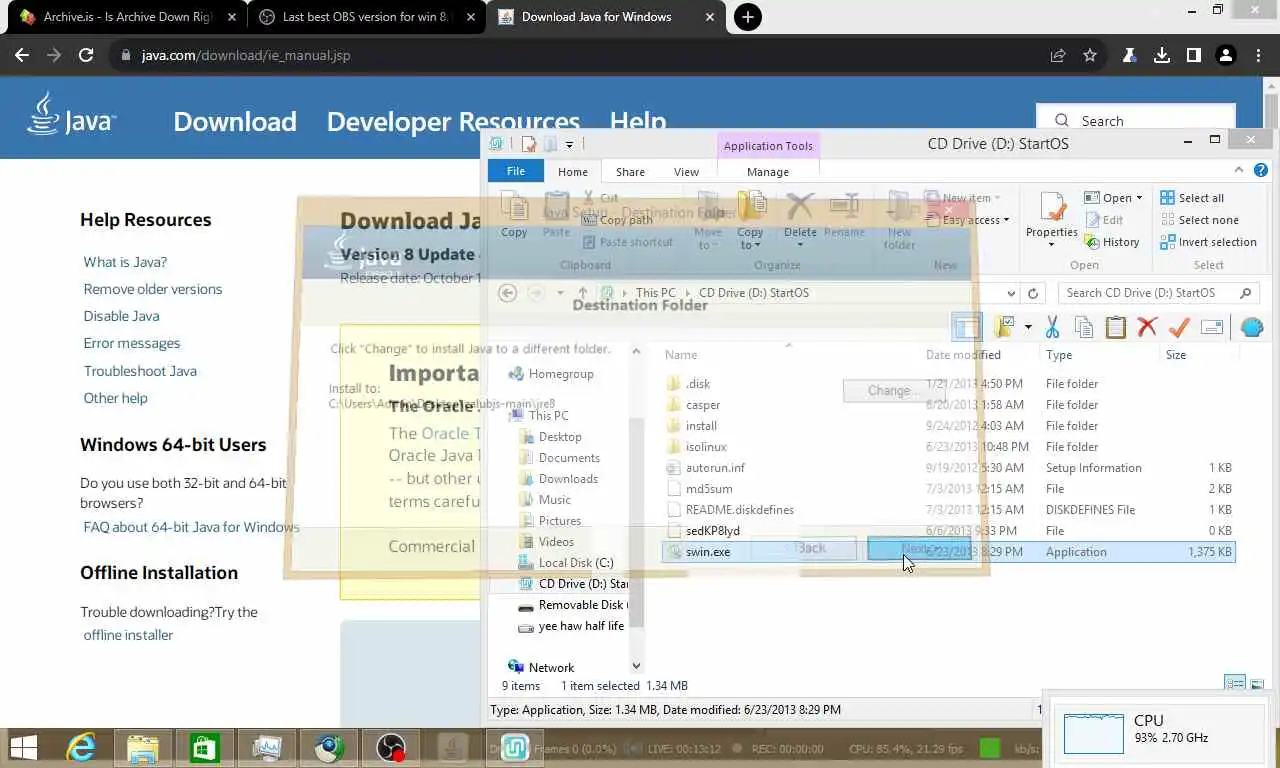
Task: Click the 'Search CD Drive (D:) StartOS' box
Action: tap(1158, 293)
